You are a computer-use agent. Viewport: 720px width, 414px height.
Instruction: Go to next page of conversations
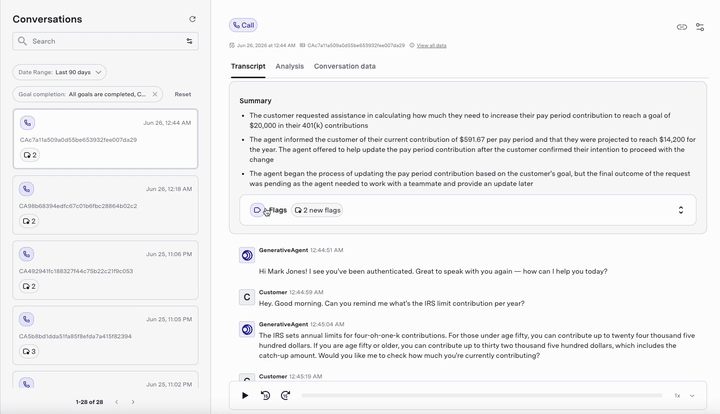coord(133,402)
